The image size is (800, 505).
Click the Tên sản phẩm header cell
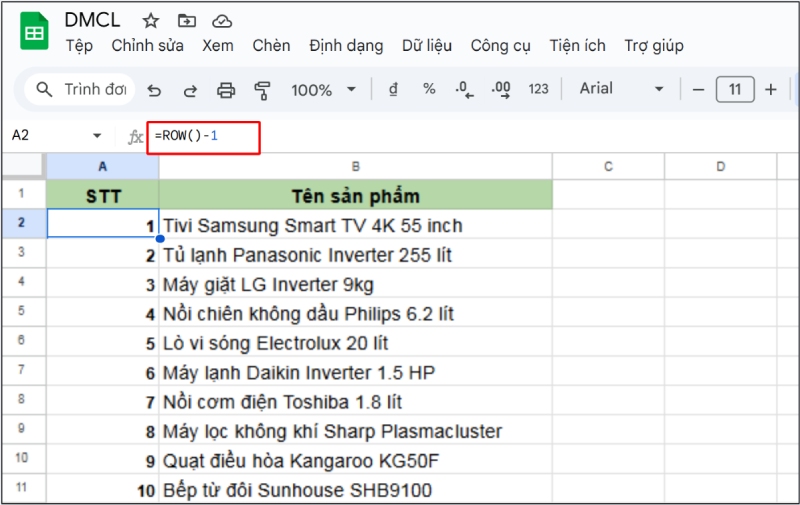tap(356, 195)
